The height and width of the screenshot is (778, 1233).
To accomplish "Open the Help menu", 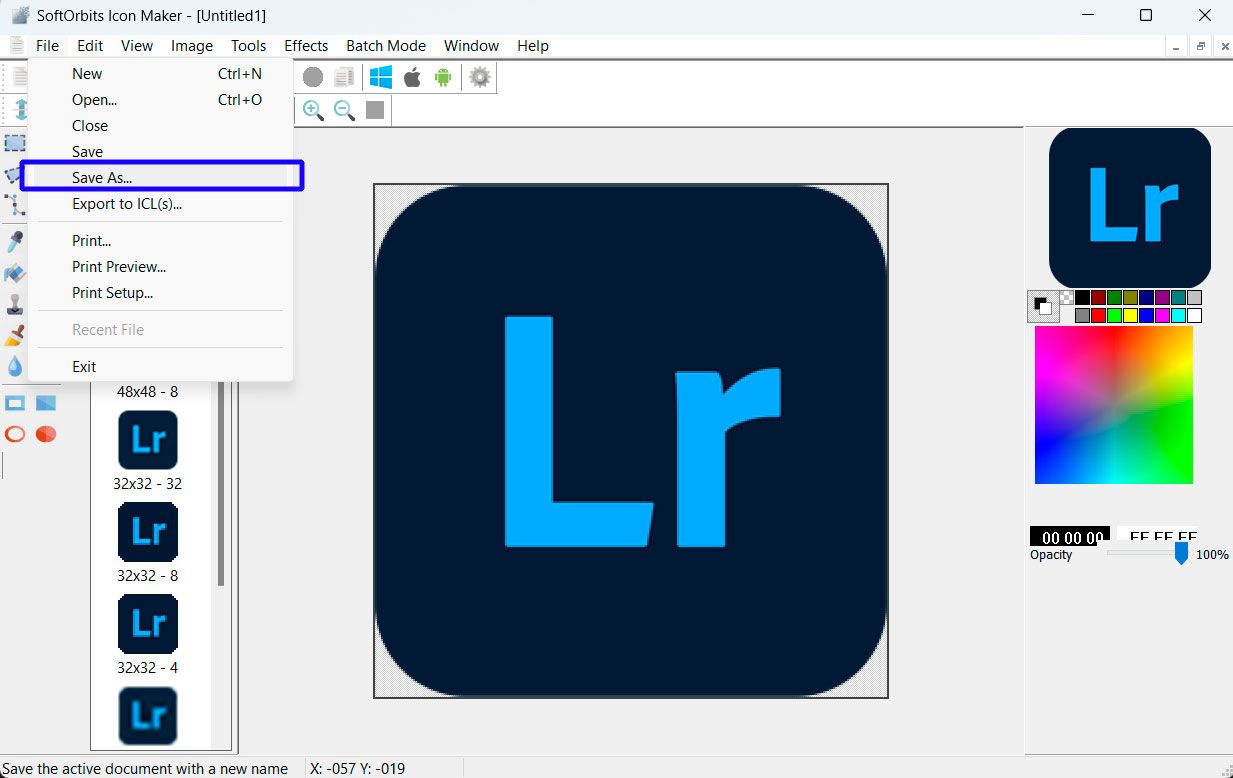I will pyautogui.click(x=533, y=45).
